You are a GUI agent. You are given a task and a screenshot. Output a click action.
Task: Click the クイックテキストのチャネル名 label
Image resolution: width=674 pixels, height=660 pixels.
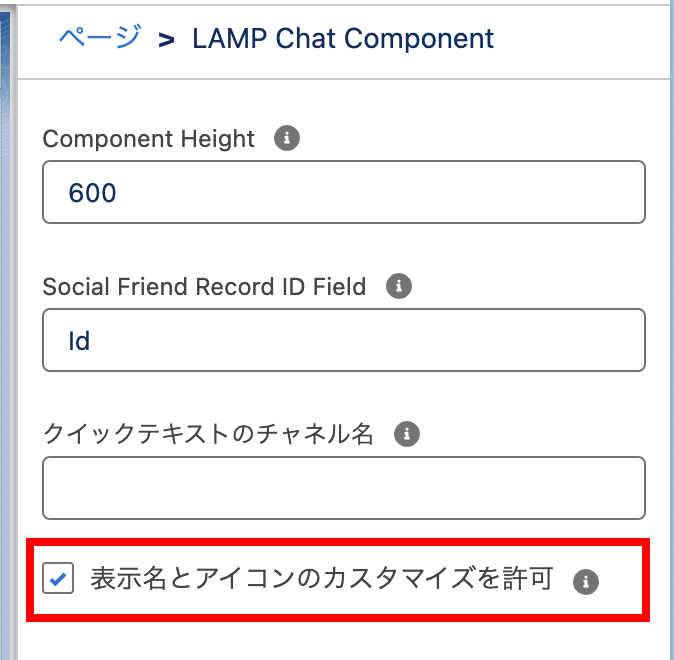tap(208, 434)
